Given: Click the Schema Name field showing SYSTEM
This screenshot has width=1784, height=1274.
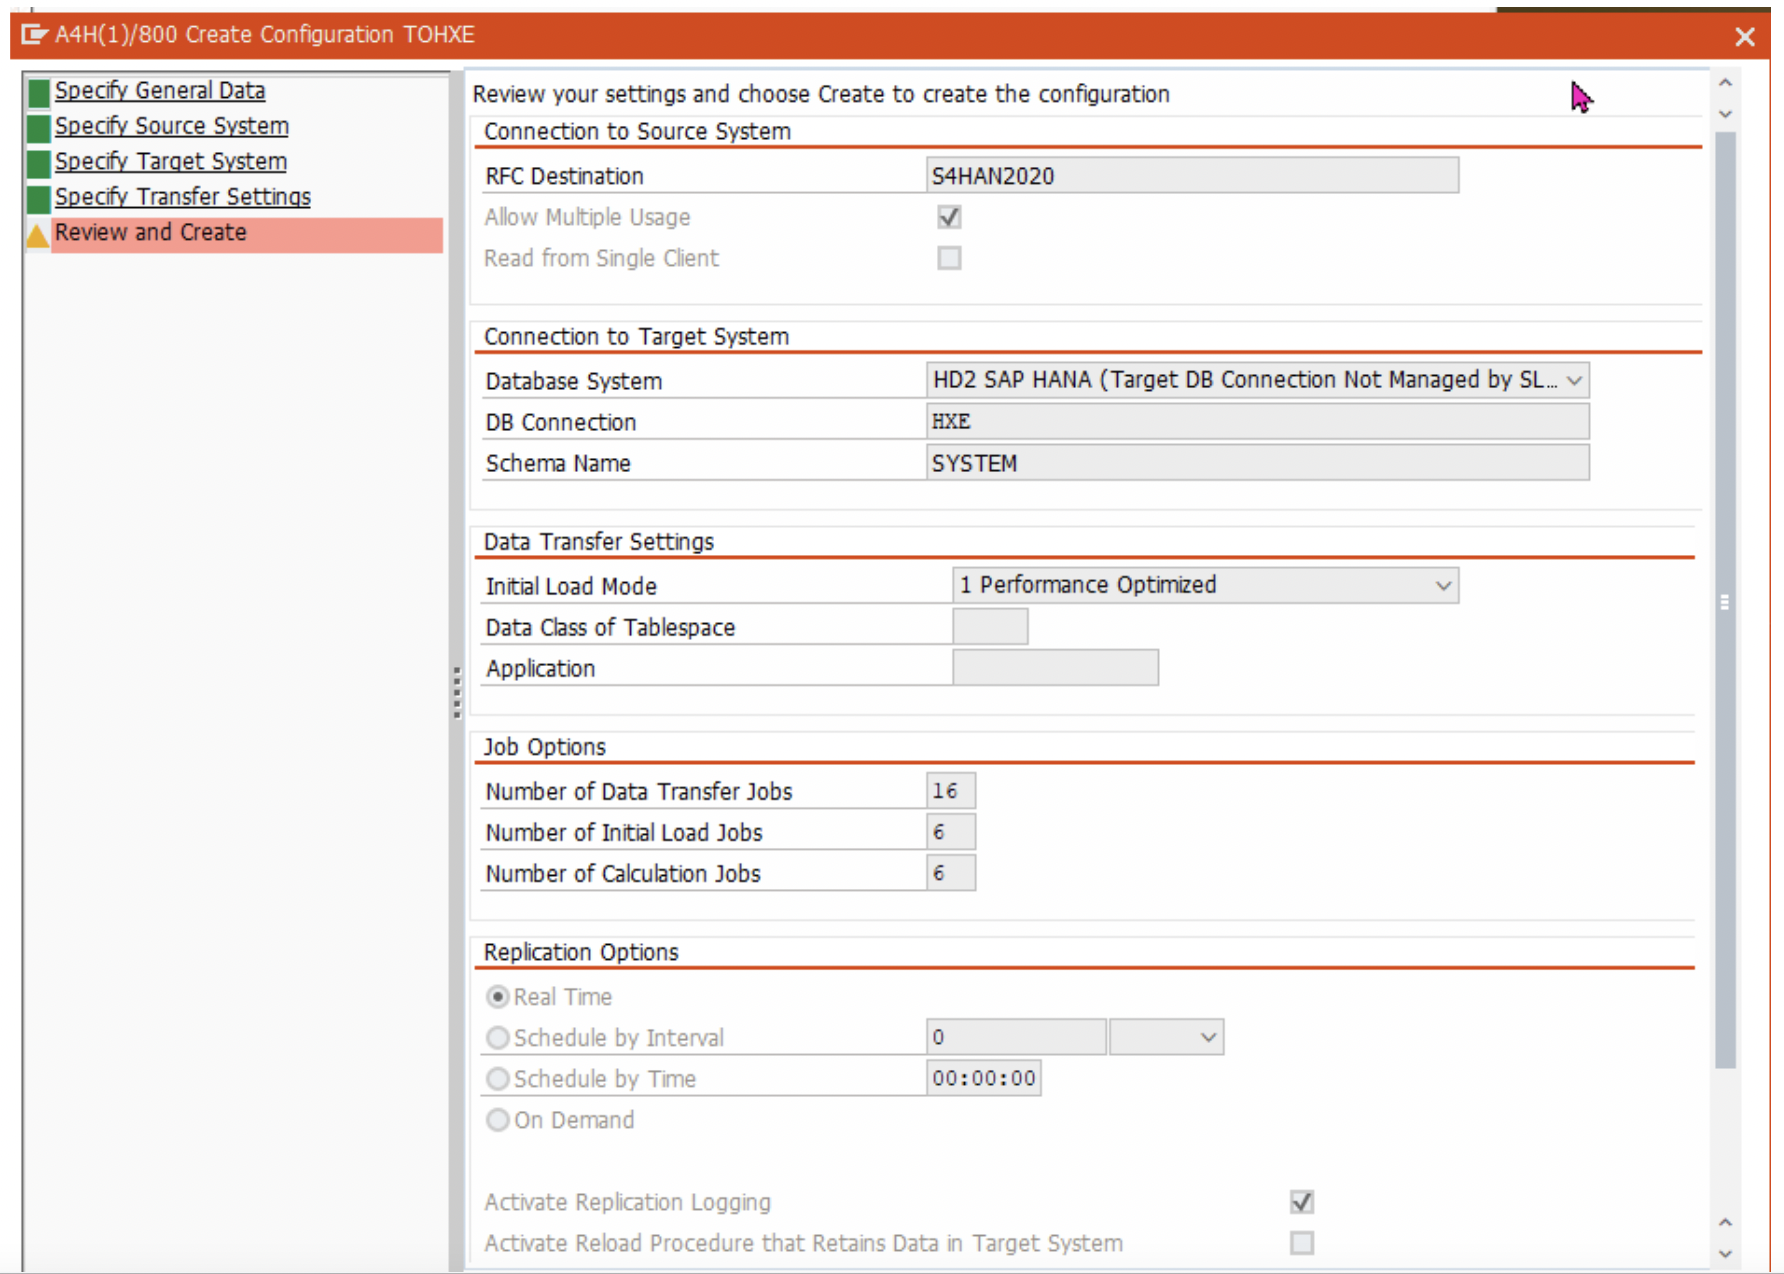Looking at the screenshot, I should [1258, 463].
